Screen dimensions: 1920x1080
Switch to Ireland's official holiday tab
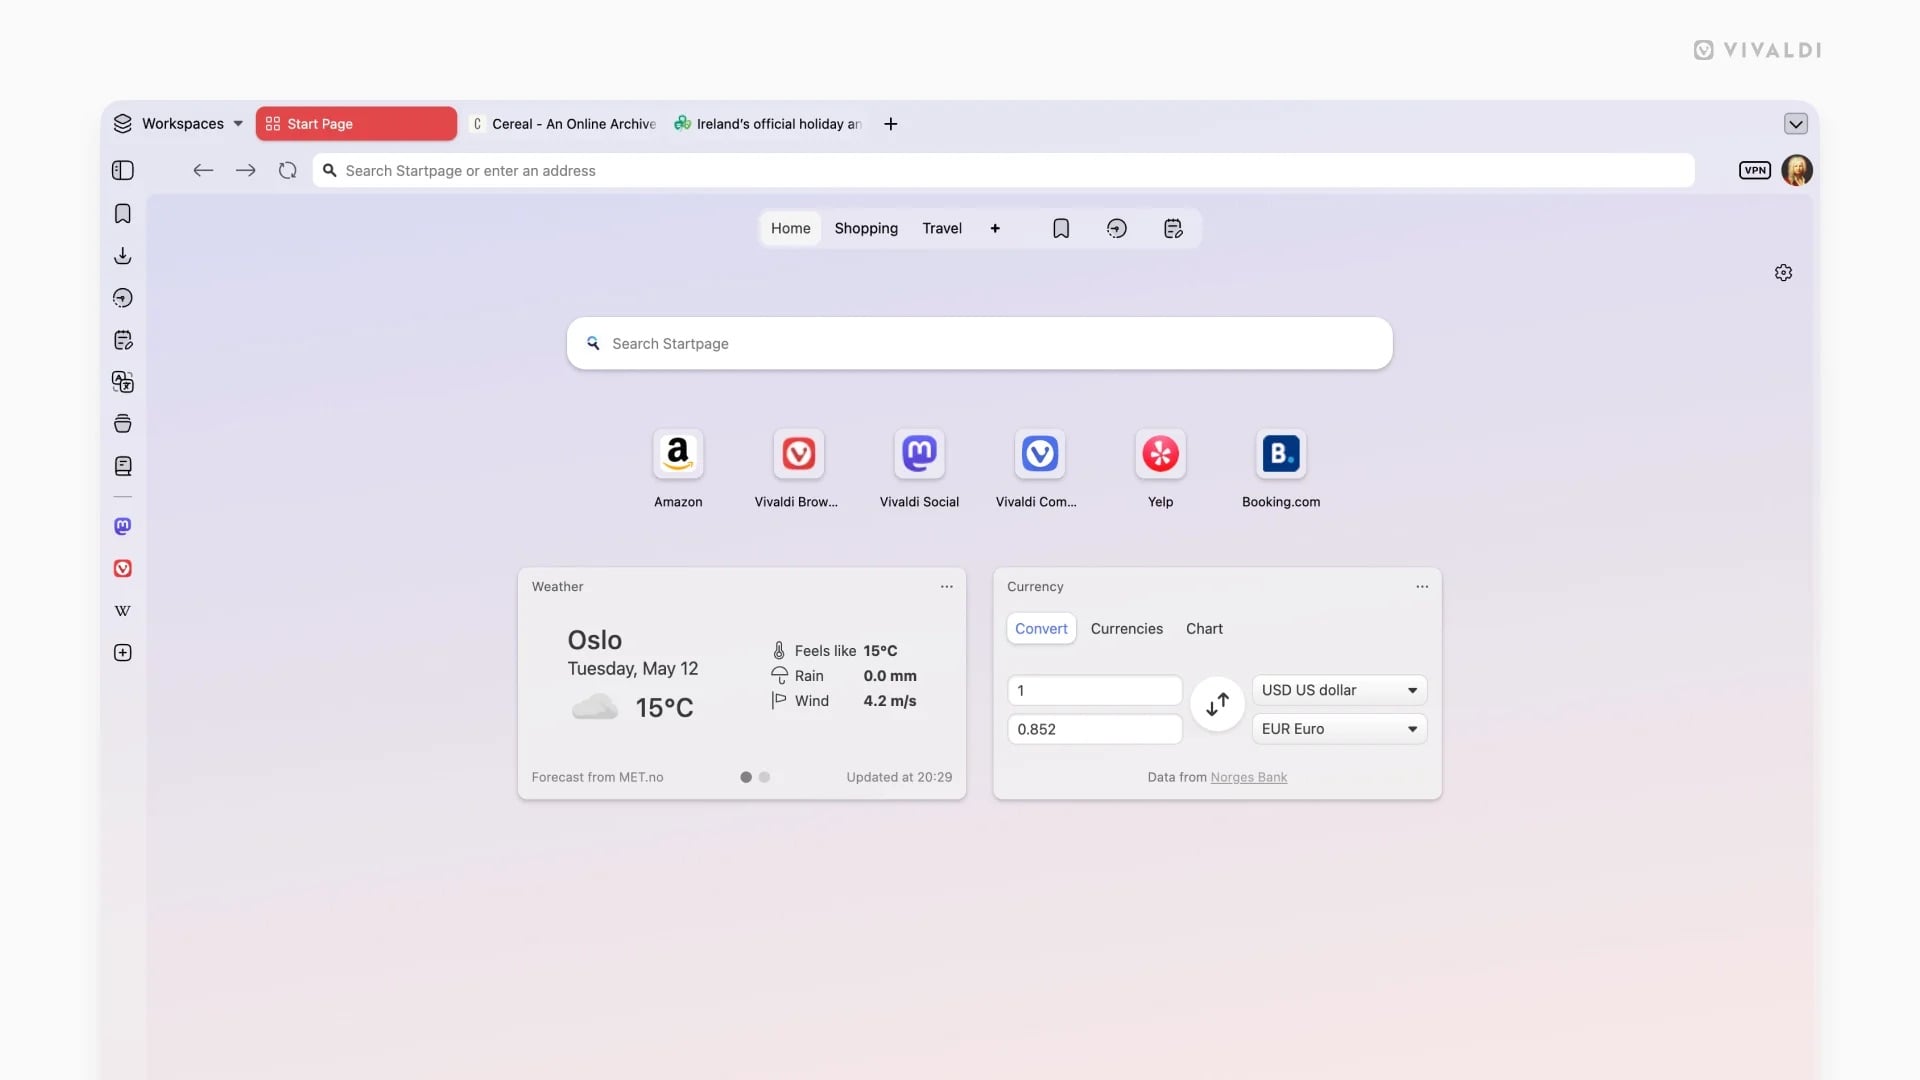tap(768, 124)
